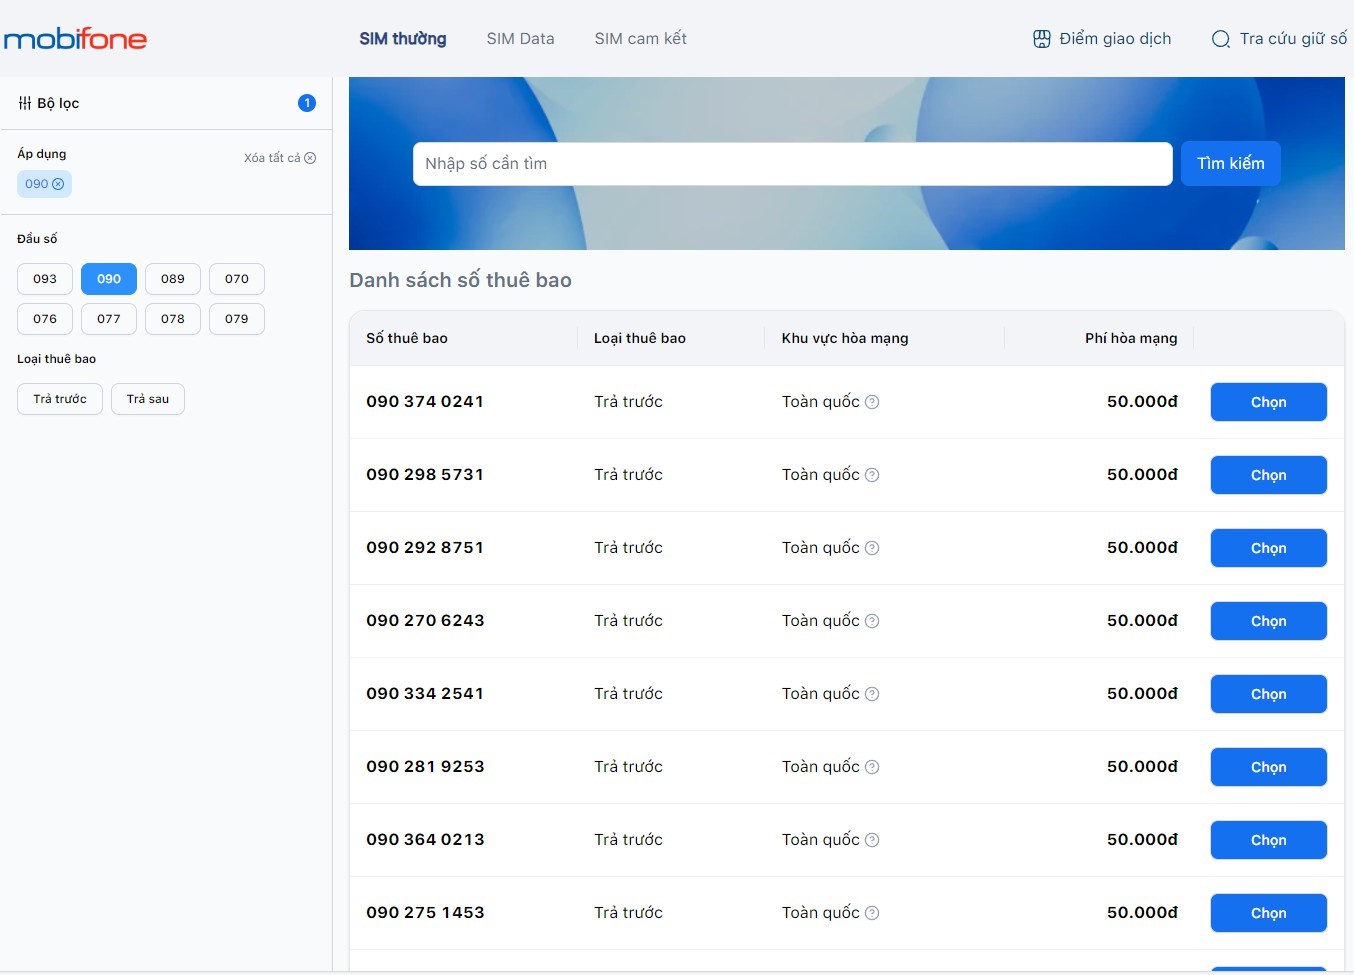Switch to the SIM Data tab
Image resolution: width=1354 pixels, height=975 pixels.
coord(520,38)
